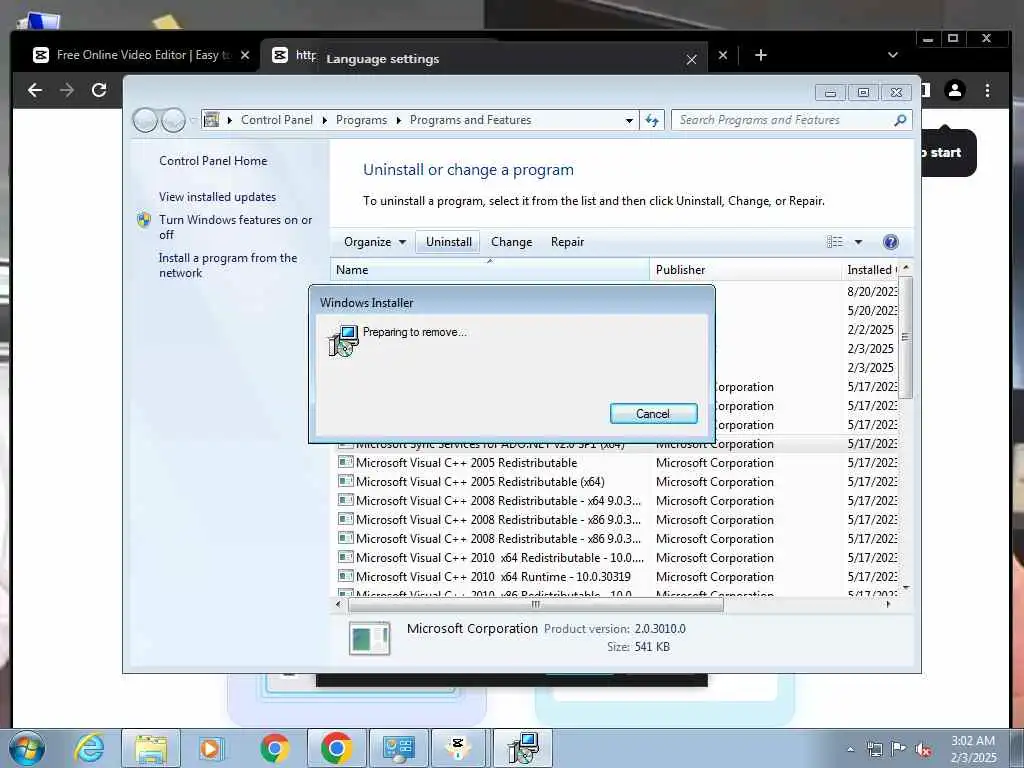Open the taskbar clock showing 3:02 AM
This screenshot has height=768, width=1024.
(973, 749)
